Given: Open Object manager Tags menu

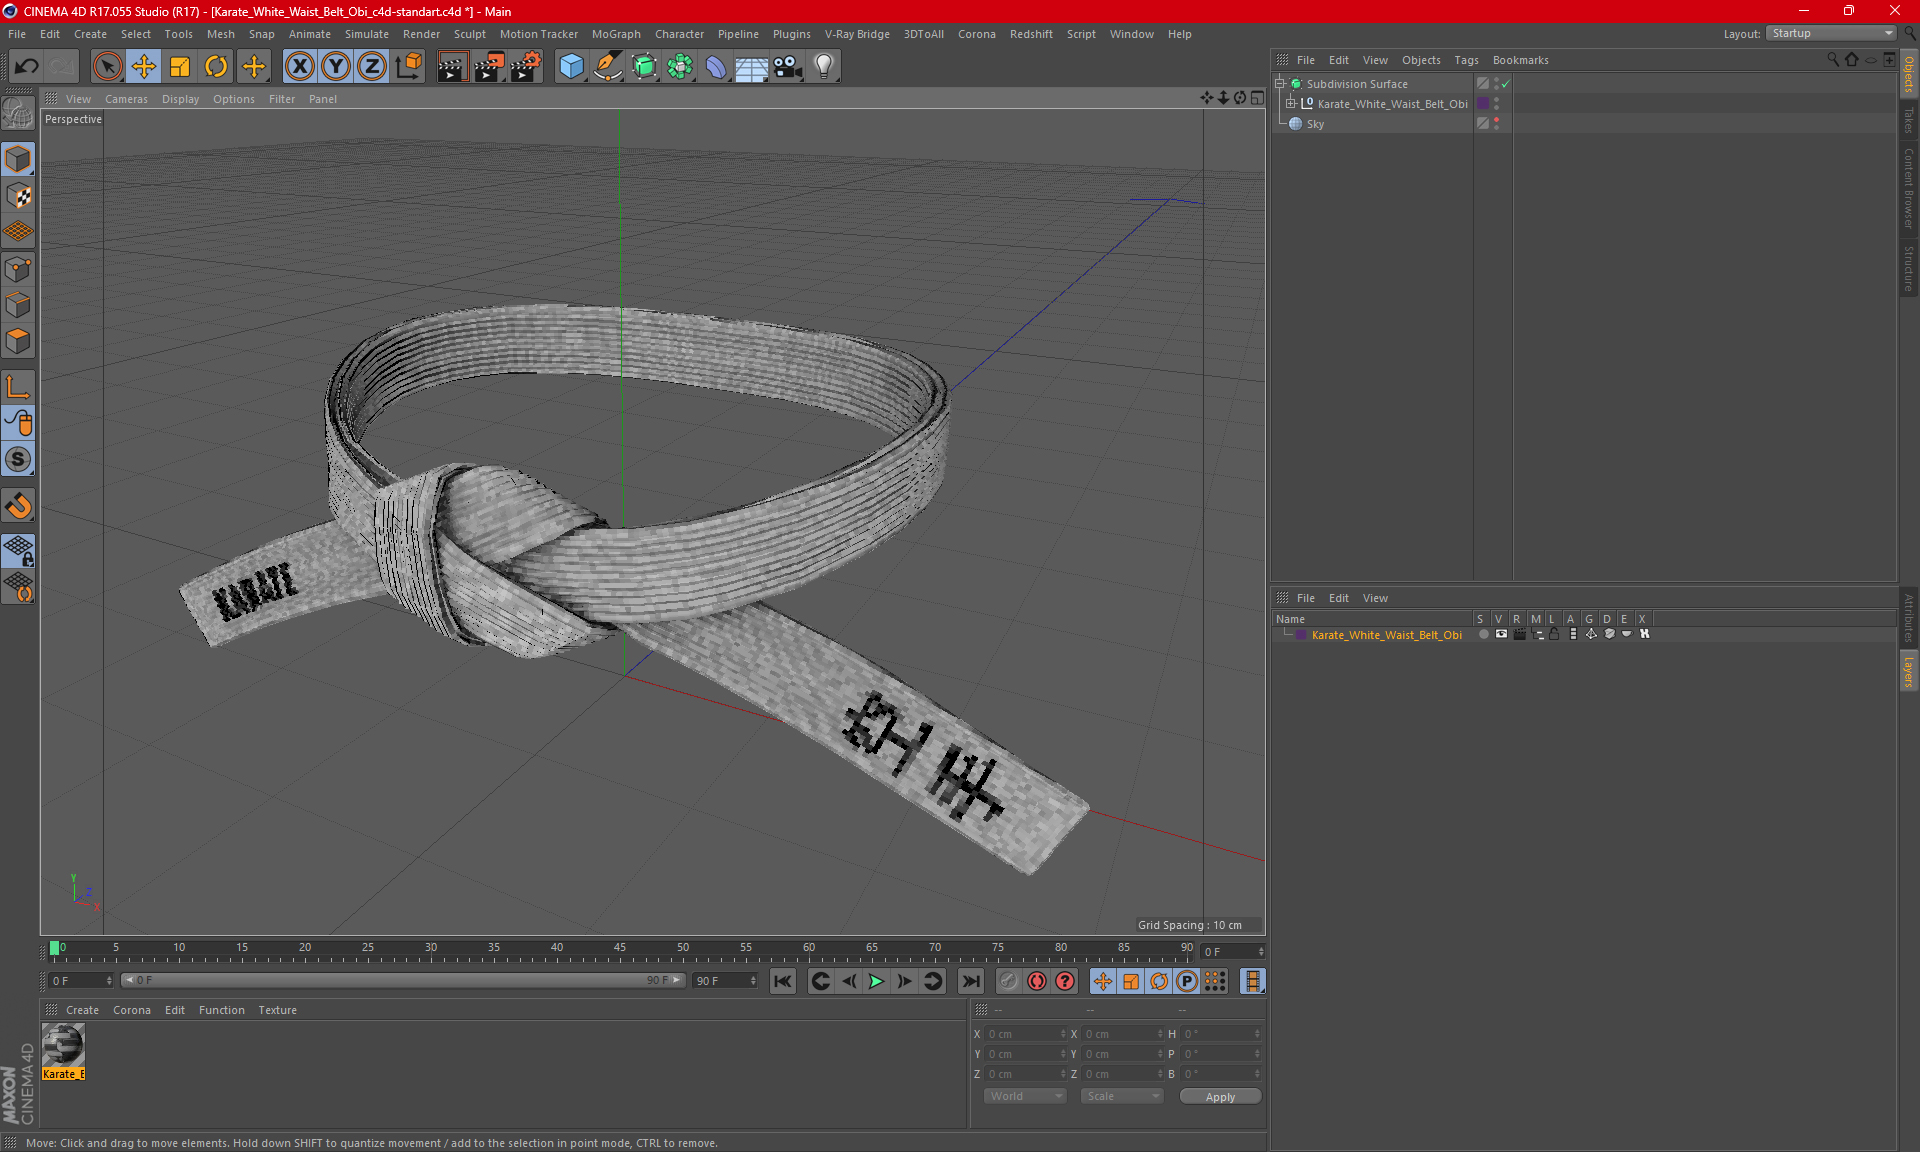Looking at the screenshot, I should coord(1466,60).
